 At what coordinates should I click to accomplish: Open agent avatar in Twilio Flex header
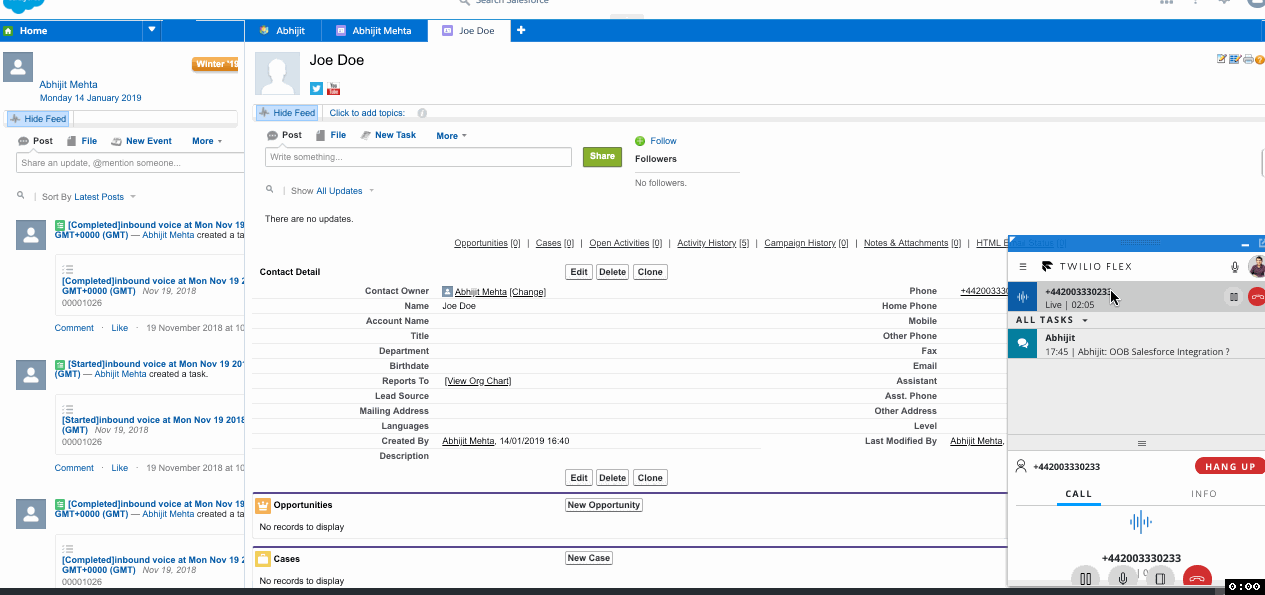tap(1257, 267)
